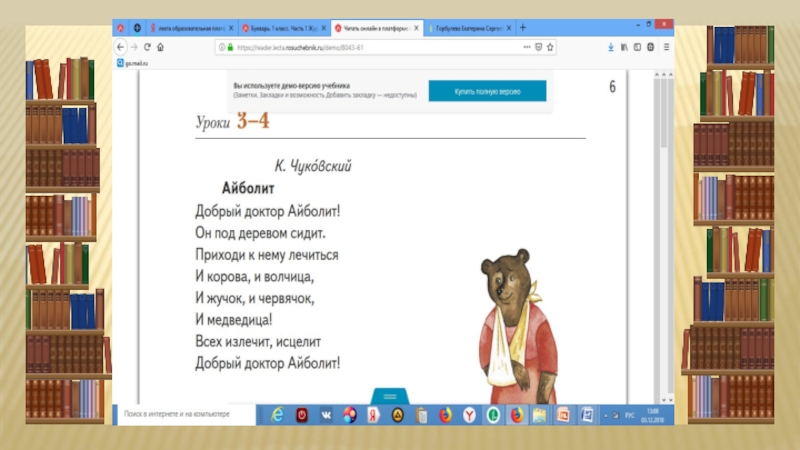Click the heading 'Айболит'
This screenshot has height=450, width=800.
click(x=248, y=188)
